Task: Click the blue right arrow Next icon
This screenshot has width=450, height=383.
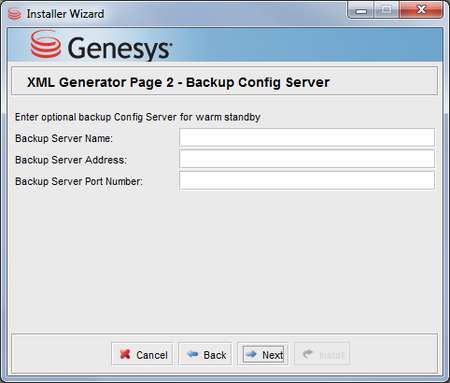Action: coord(251,354)
